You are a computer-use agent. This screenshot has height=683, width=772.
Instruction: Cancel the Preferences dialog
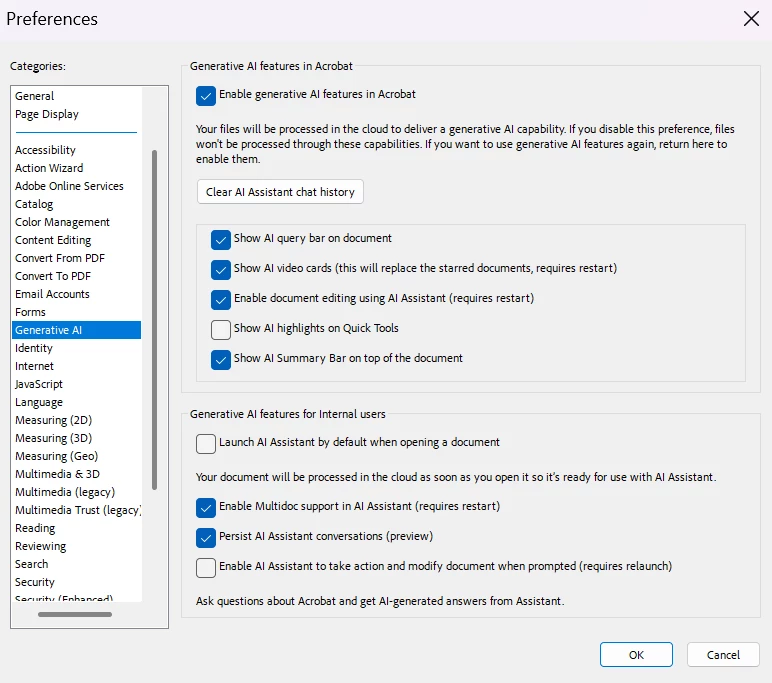(x=723, y=654)
